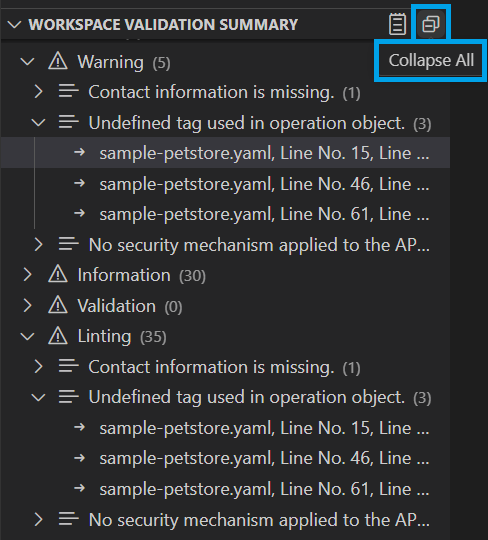
Task: Collapse the Linting (35) group
Action: tap(28, 336)
